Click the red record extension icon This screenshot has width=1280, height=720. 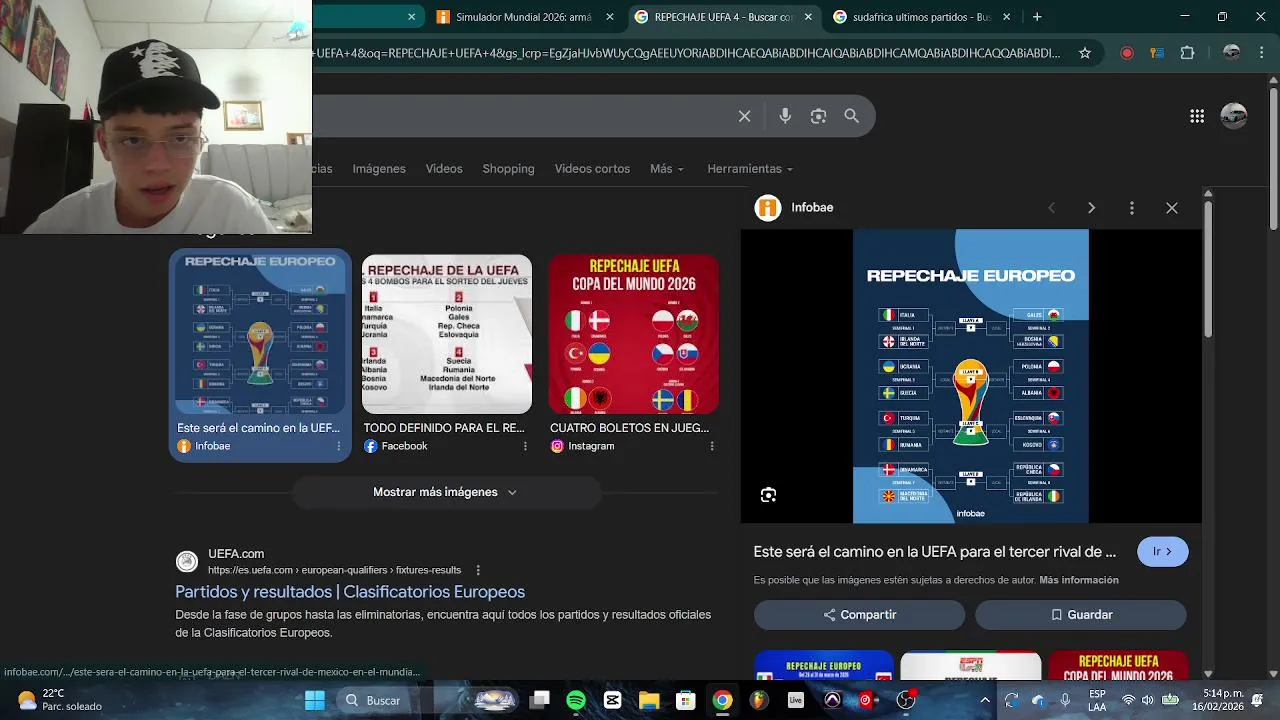[x=1127, y=53]
